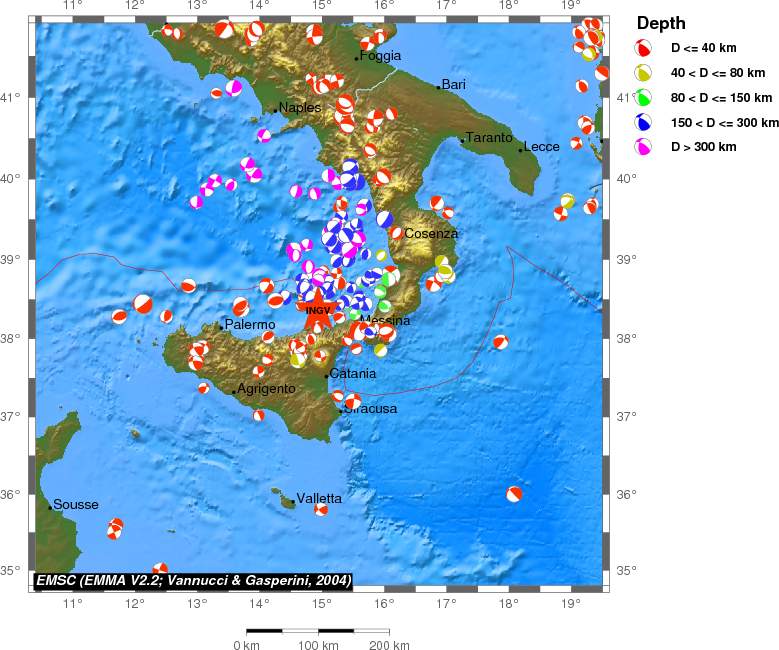Click the red INGV star marker
Viewport: 779px width, 650px height.
tap(317, 308)
